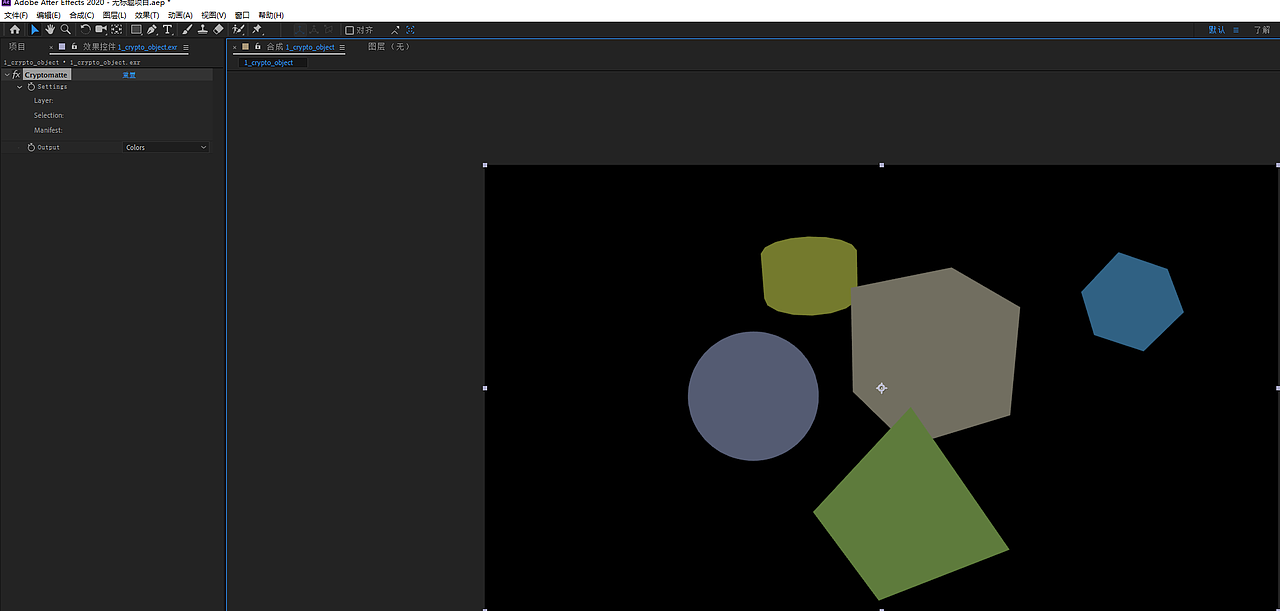Click the blue hexagon matte in viewer
1280x611 pixels.
click(x=1132, y=302)
